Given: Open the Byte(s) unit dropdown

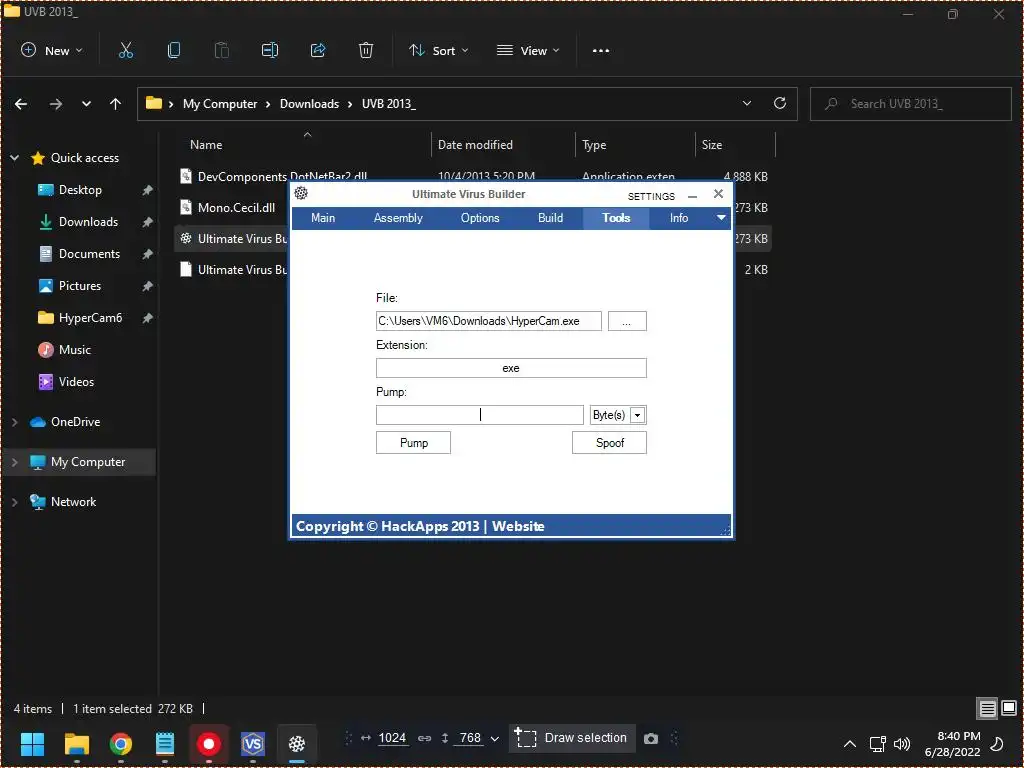Looking at the screenshot, I should pyautogui.click(x=638, y=415).
